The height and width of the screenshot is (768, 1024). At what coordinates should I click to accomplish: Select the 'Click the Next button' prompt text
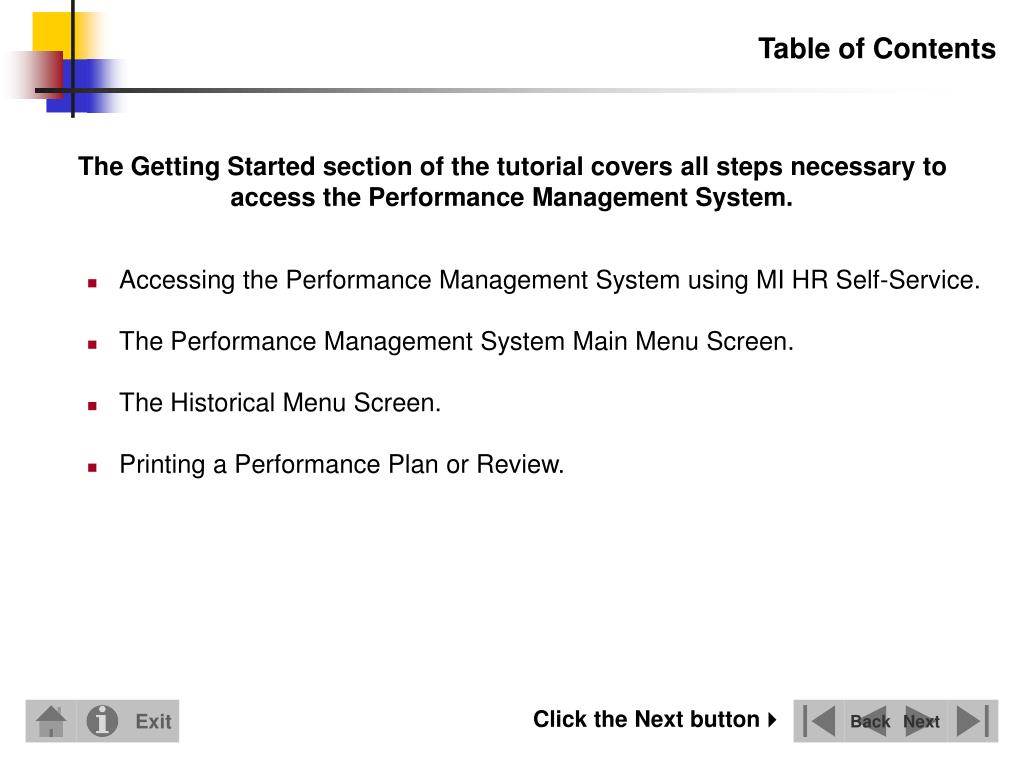(x=646, y=720)
